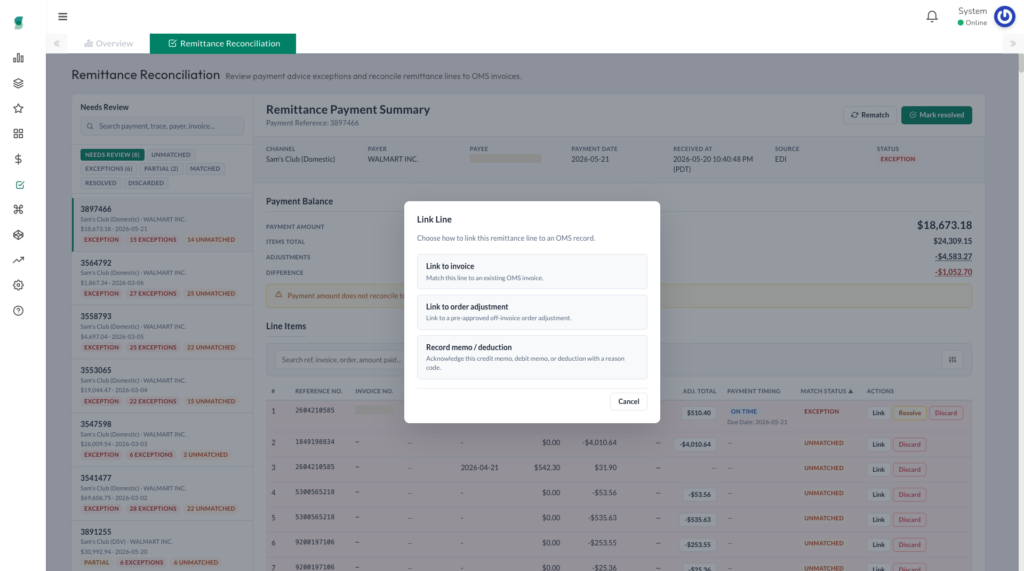Select the Matched filter chip

point(205,169)
